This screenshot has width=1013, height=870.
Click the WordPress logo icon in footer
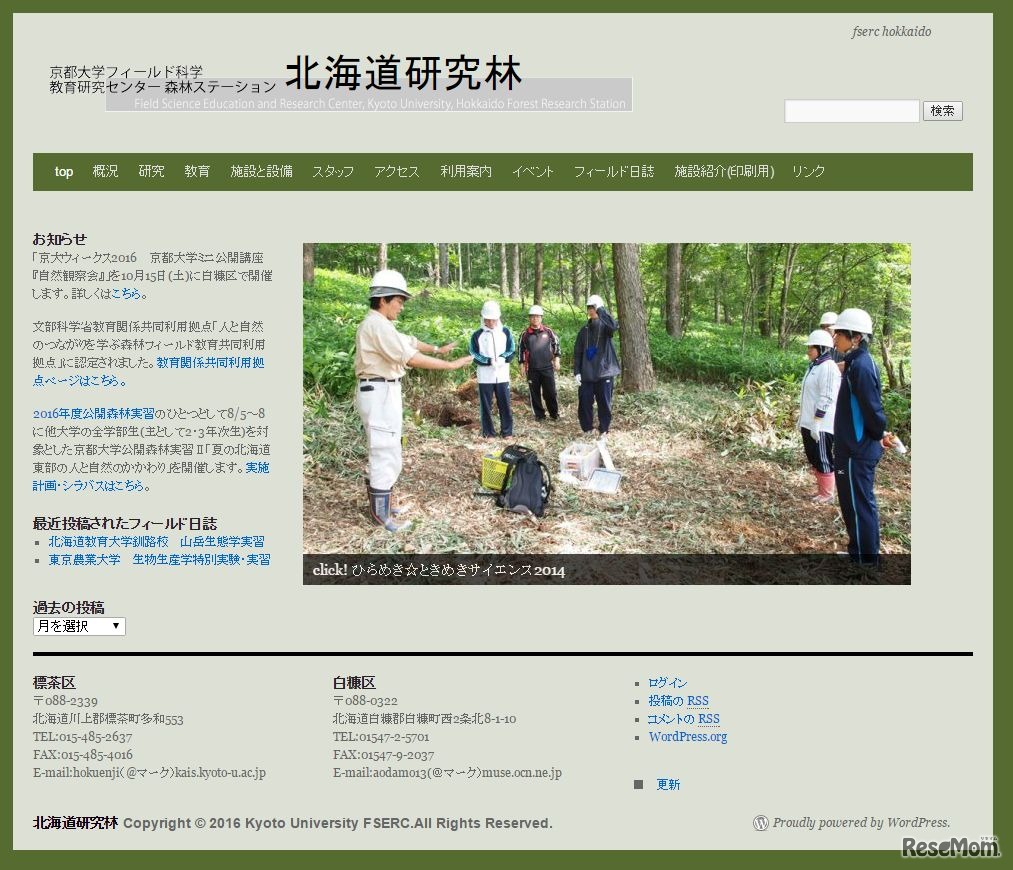(761, 823)
